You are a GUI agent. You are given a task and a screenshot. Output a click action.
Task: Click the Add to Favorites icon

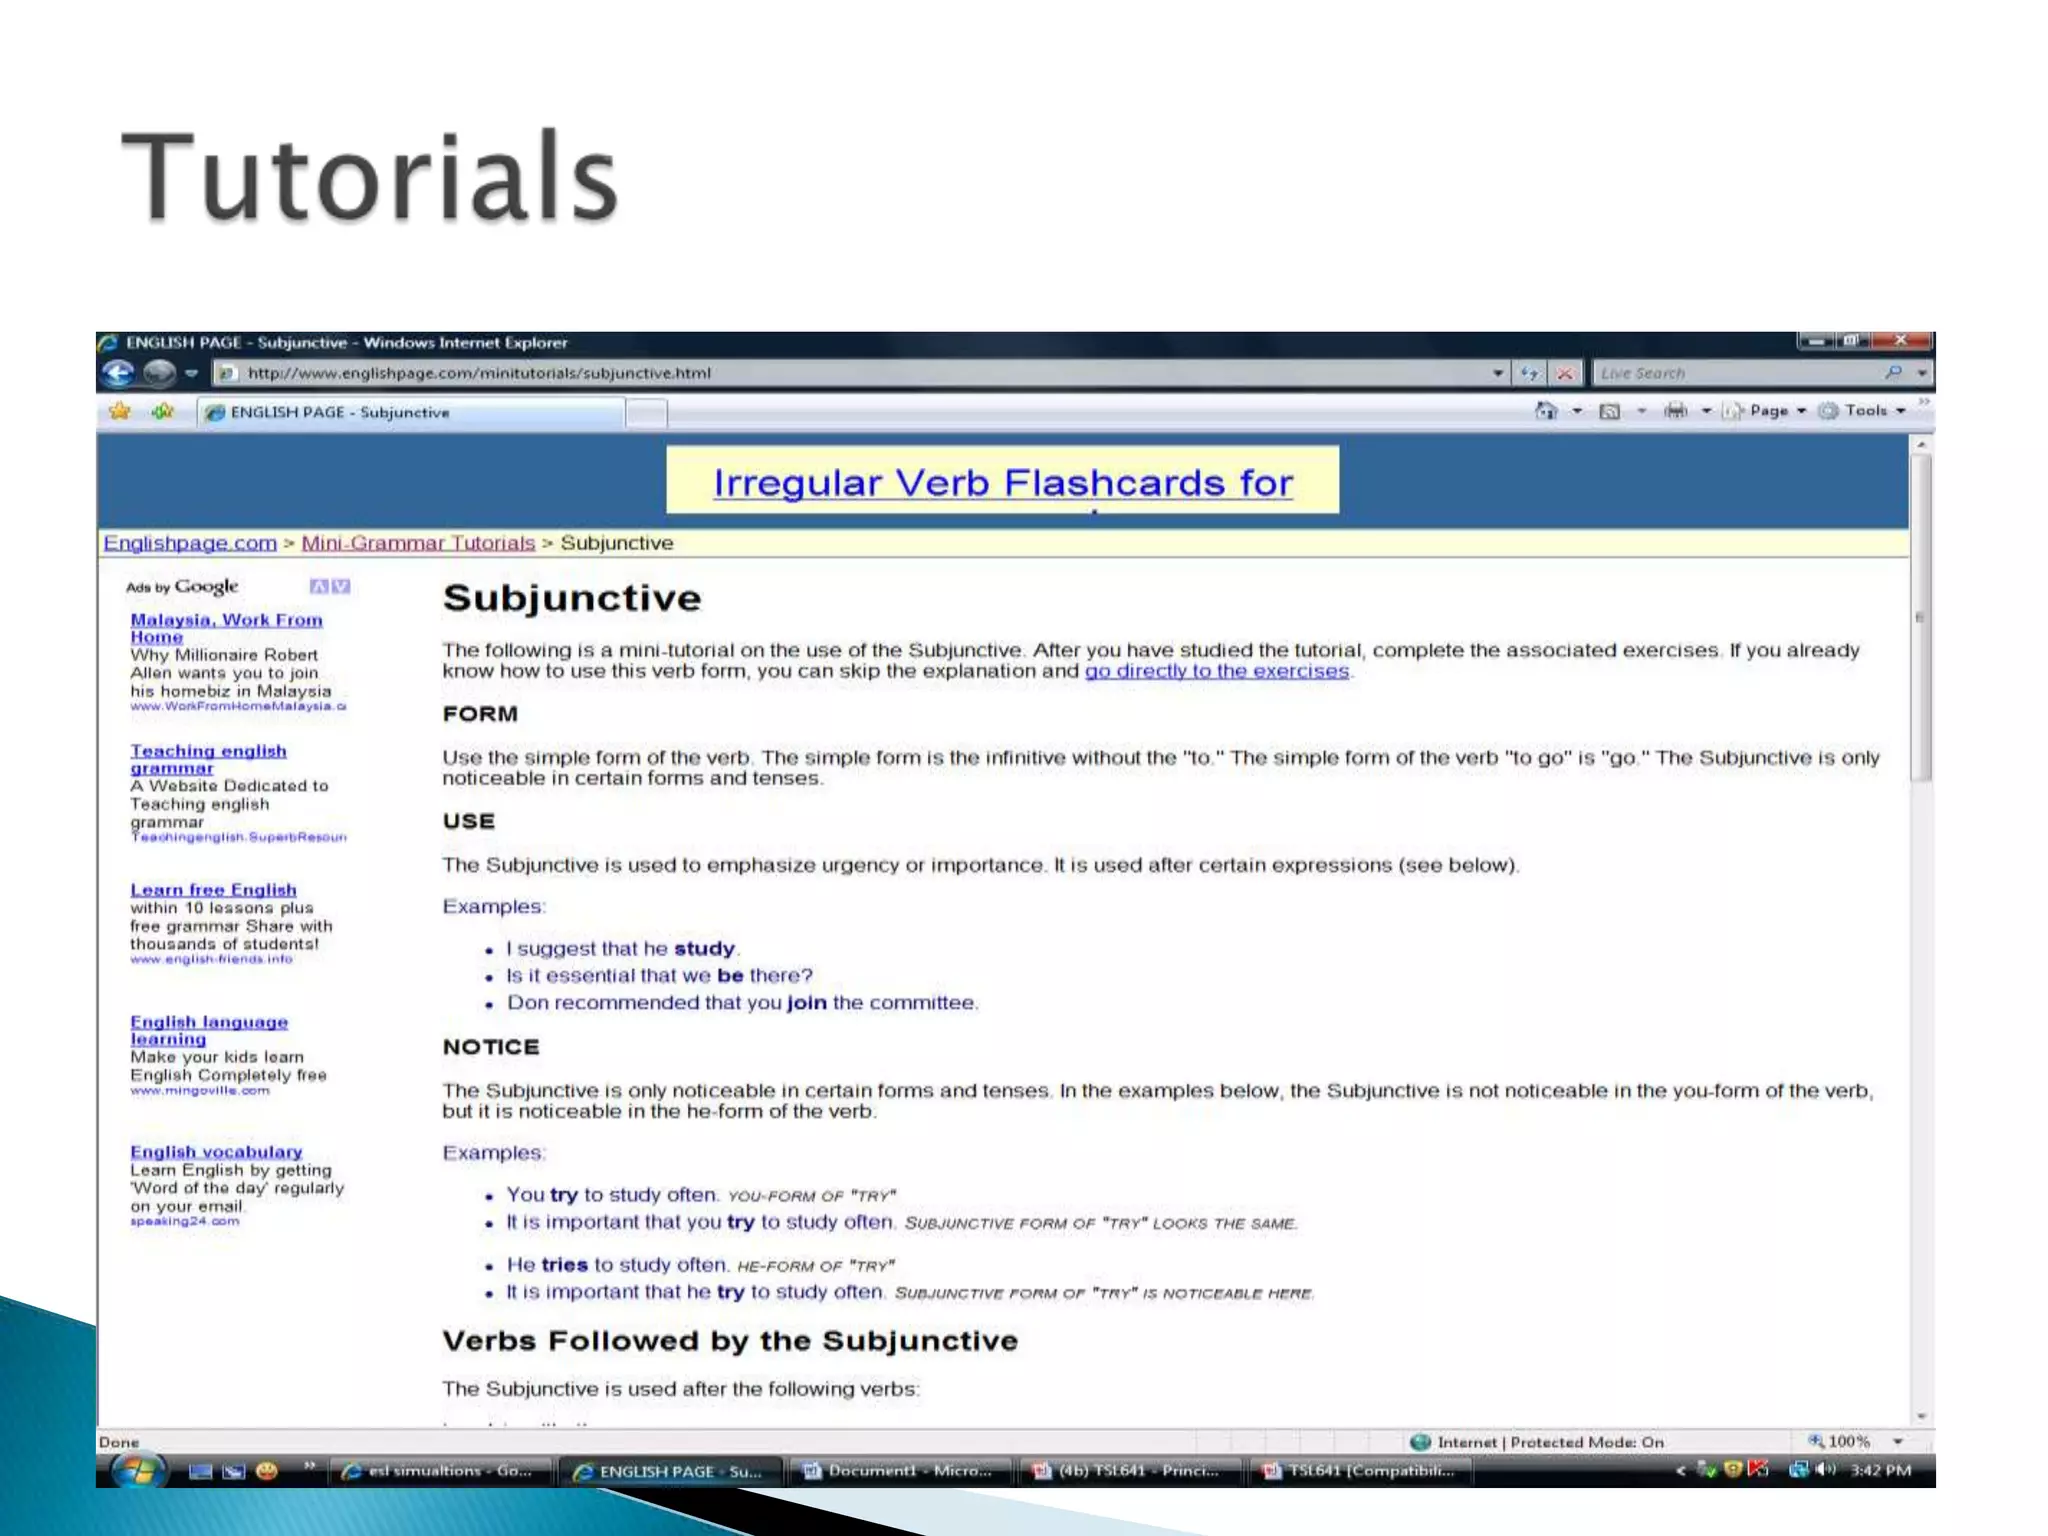(163, 411)
